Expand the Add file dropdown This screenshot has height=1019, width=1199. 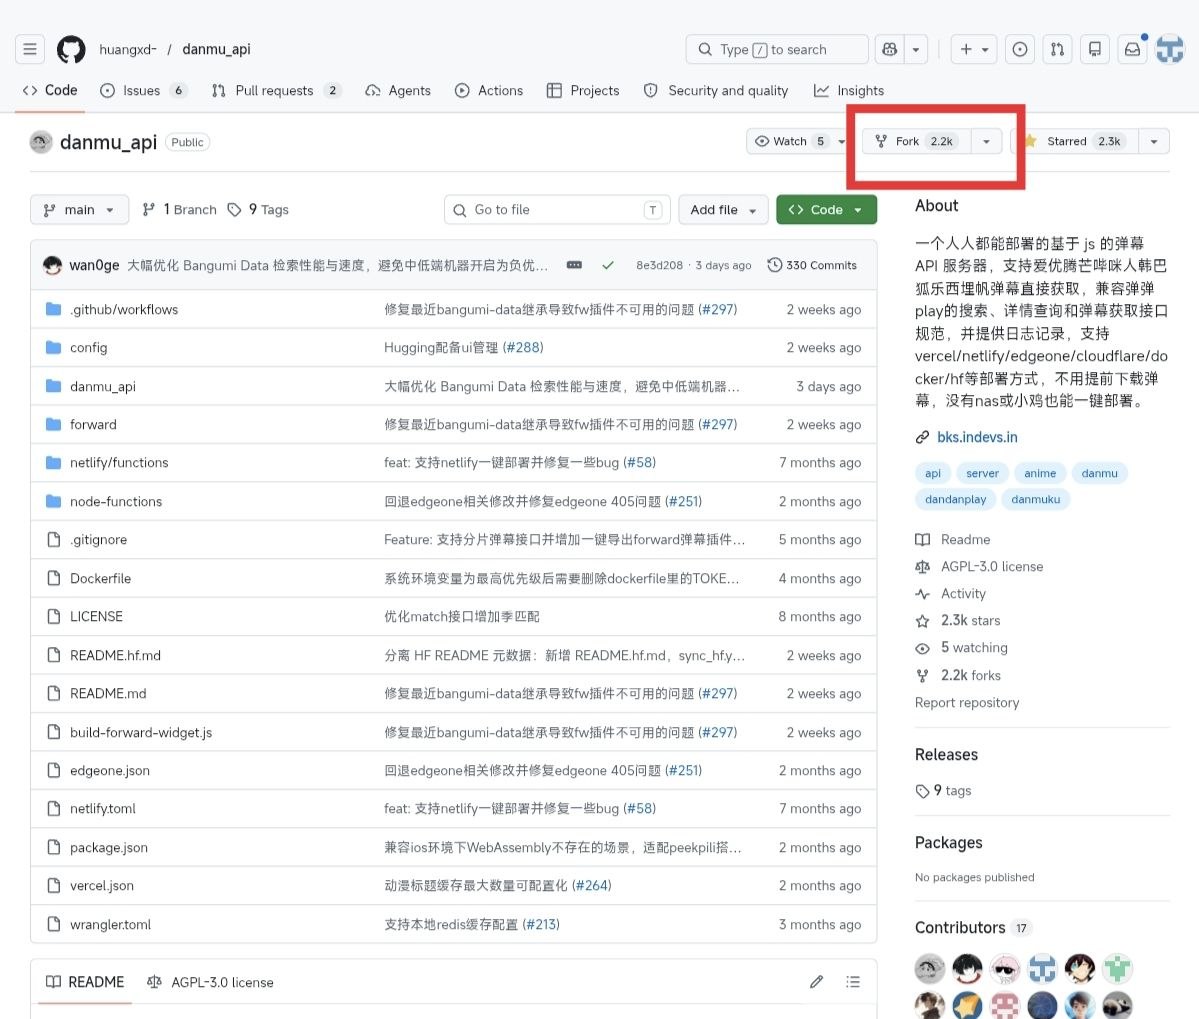tap(723, 209)
